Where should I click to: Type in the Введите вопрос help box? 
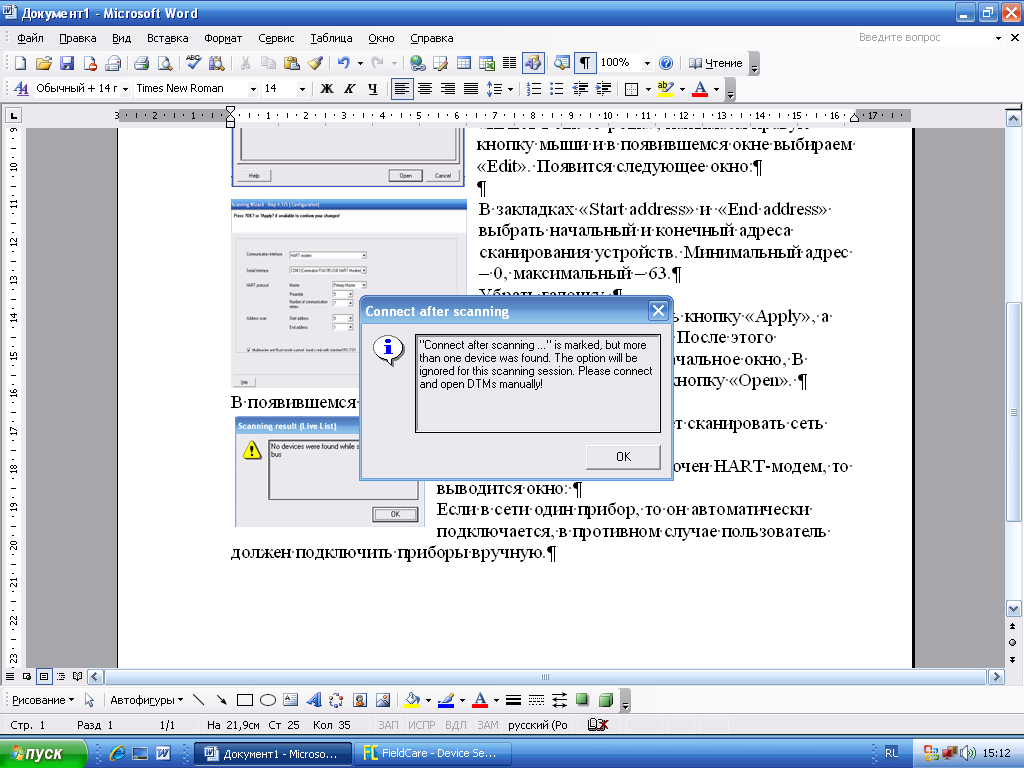click(x=923, y=38)
